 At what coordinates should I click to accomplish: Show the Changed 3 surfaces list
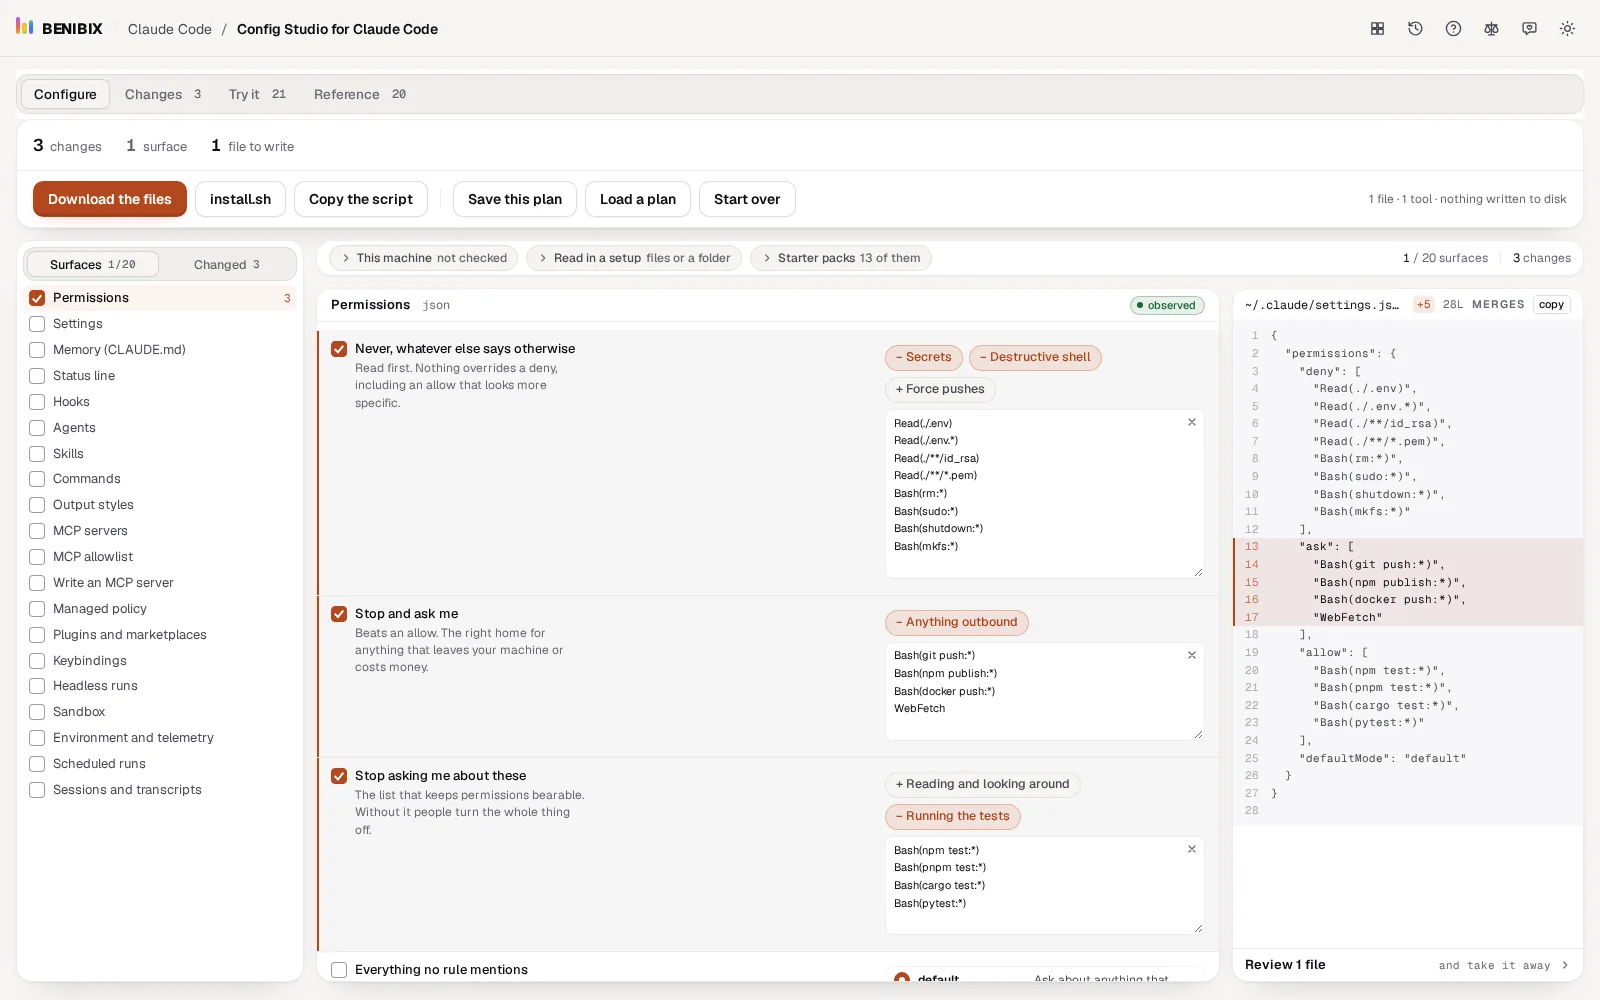click(x=227, y=264)
